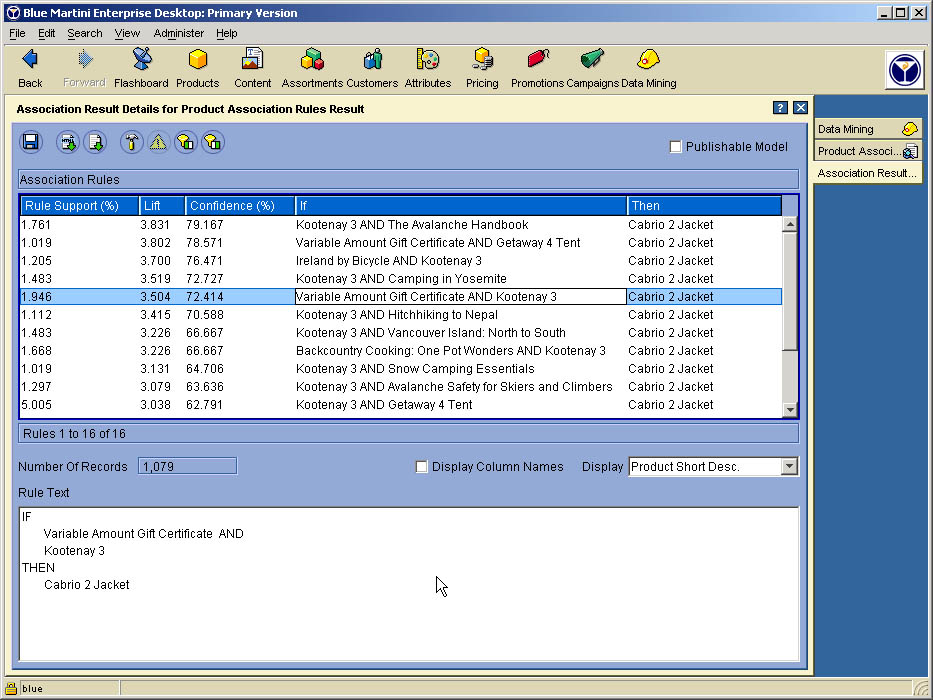Open the View menu
933x700 pixels.
click(x=127, y=33)
